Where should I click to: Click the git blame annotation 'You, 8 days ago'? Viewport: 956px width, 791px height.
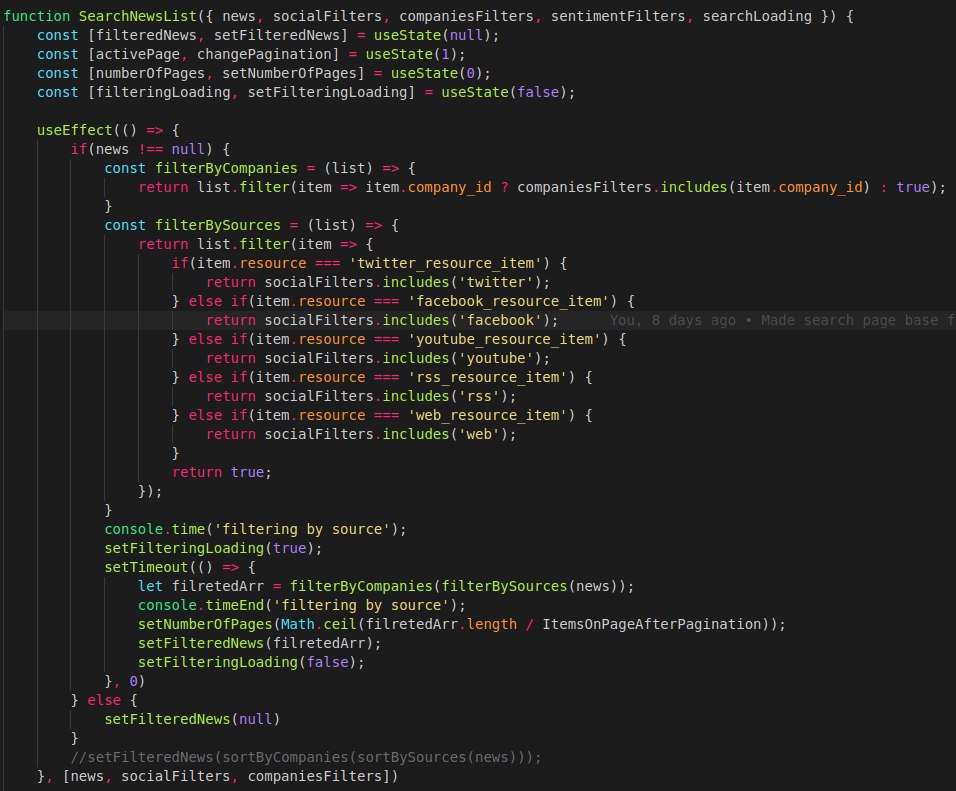[672, 320]
